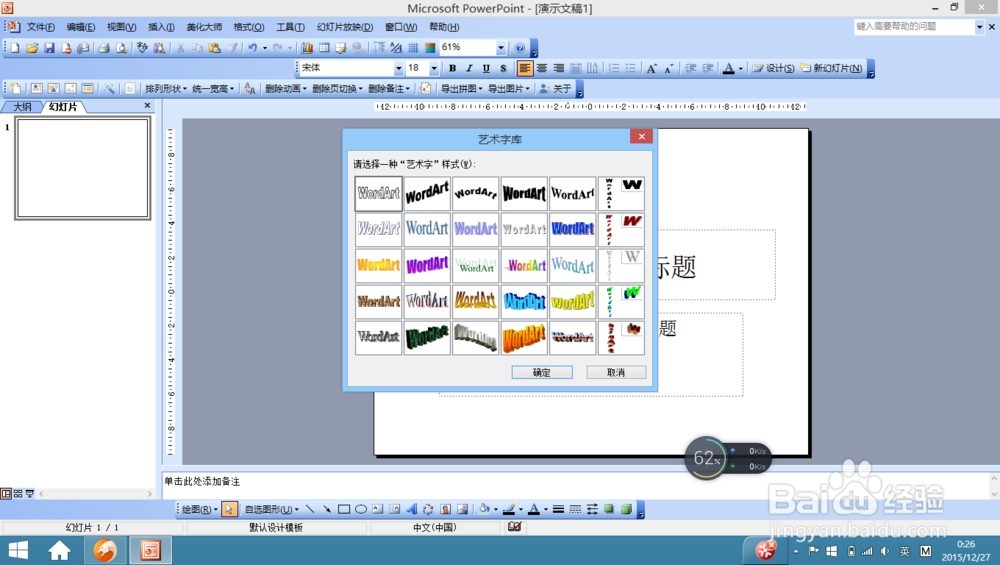Toggle left text alignment

(524, 68)
